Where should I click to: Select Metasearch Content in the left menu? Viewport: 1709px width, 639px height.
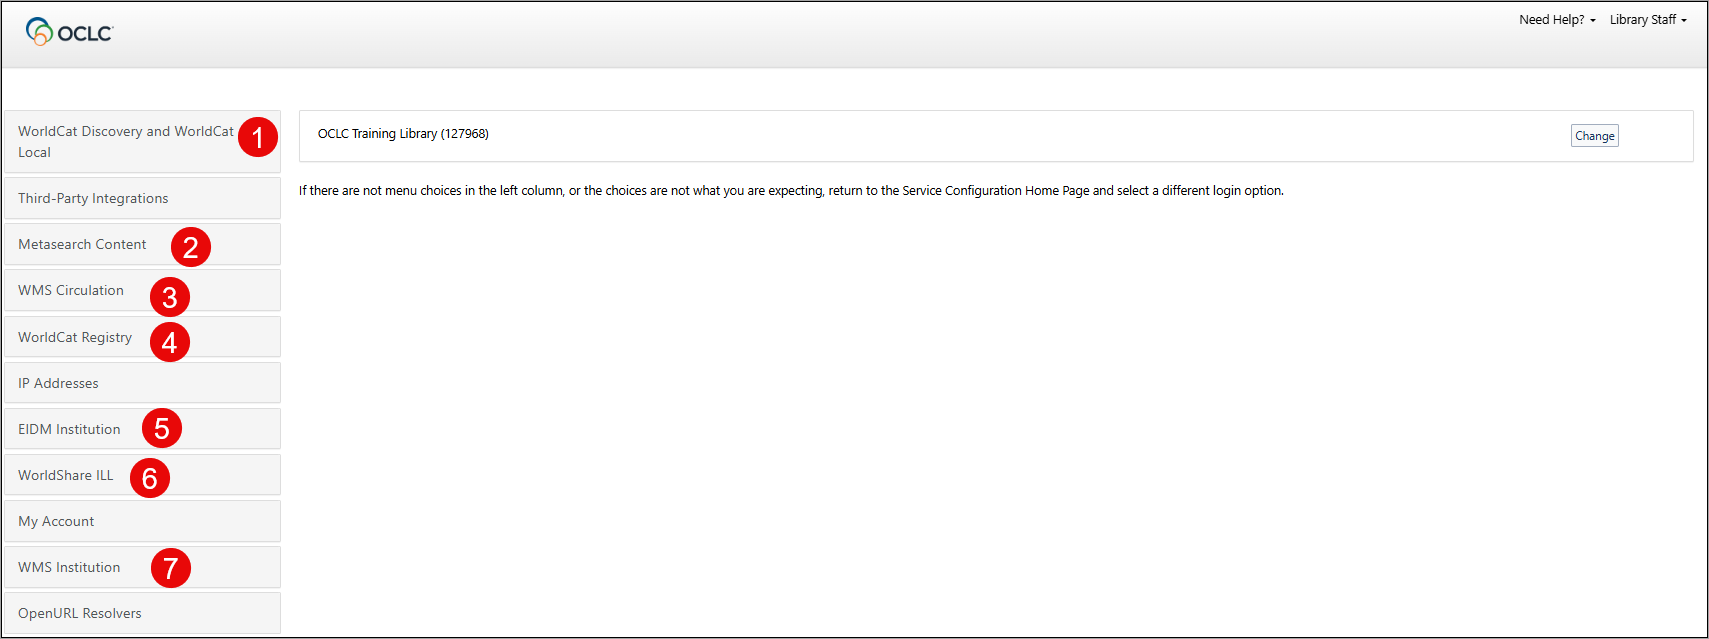142,244
